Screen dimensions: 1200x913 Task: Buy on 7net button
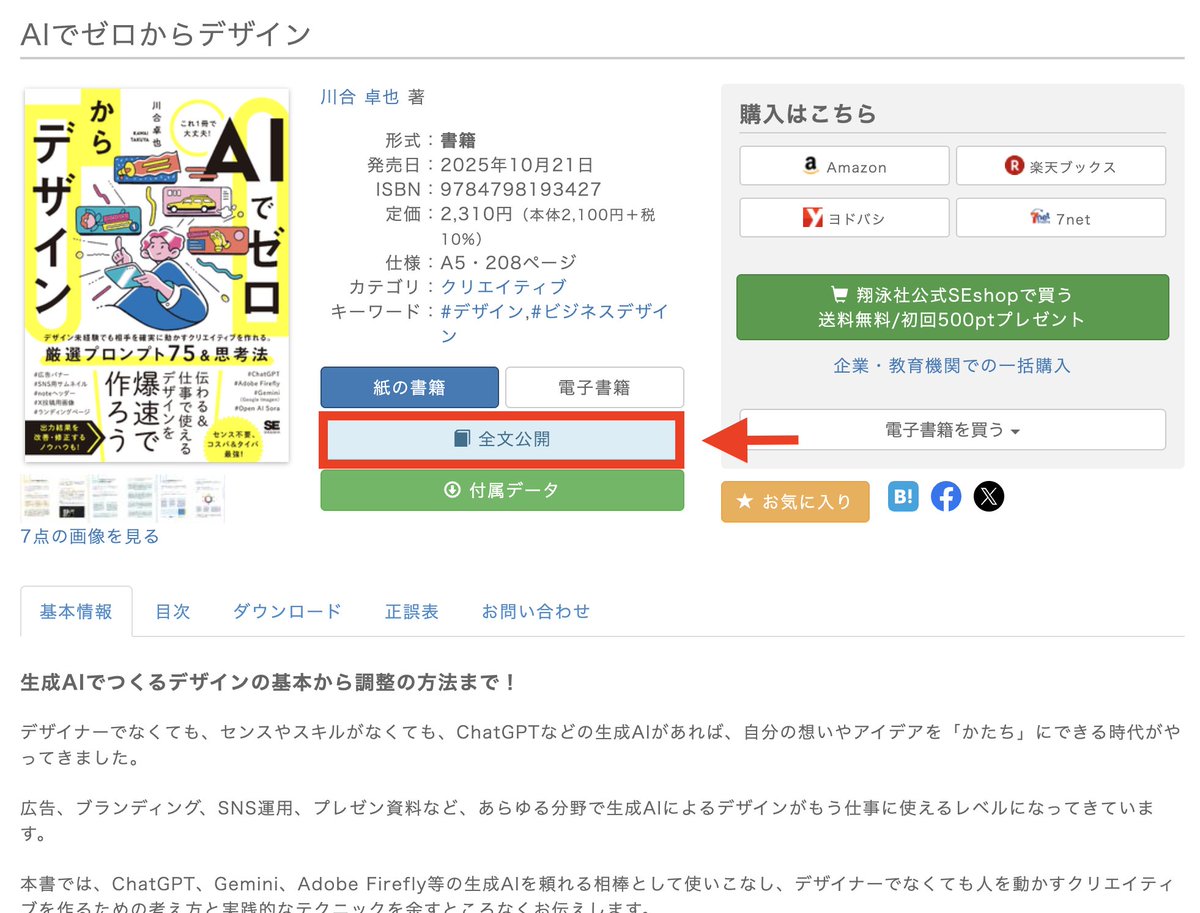pyautogui.click(x=1061, y=218)
